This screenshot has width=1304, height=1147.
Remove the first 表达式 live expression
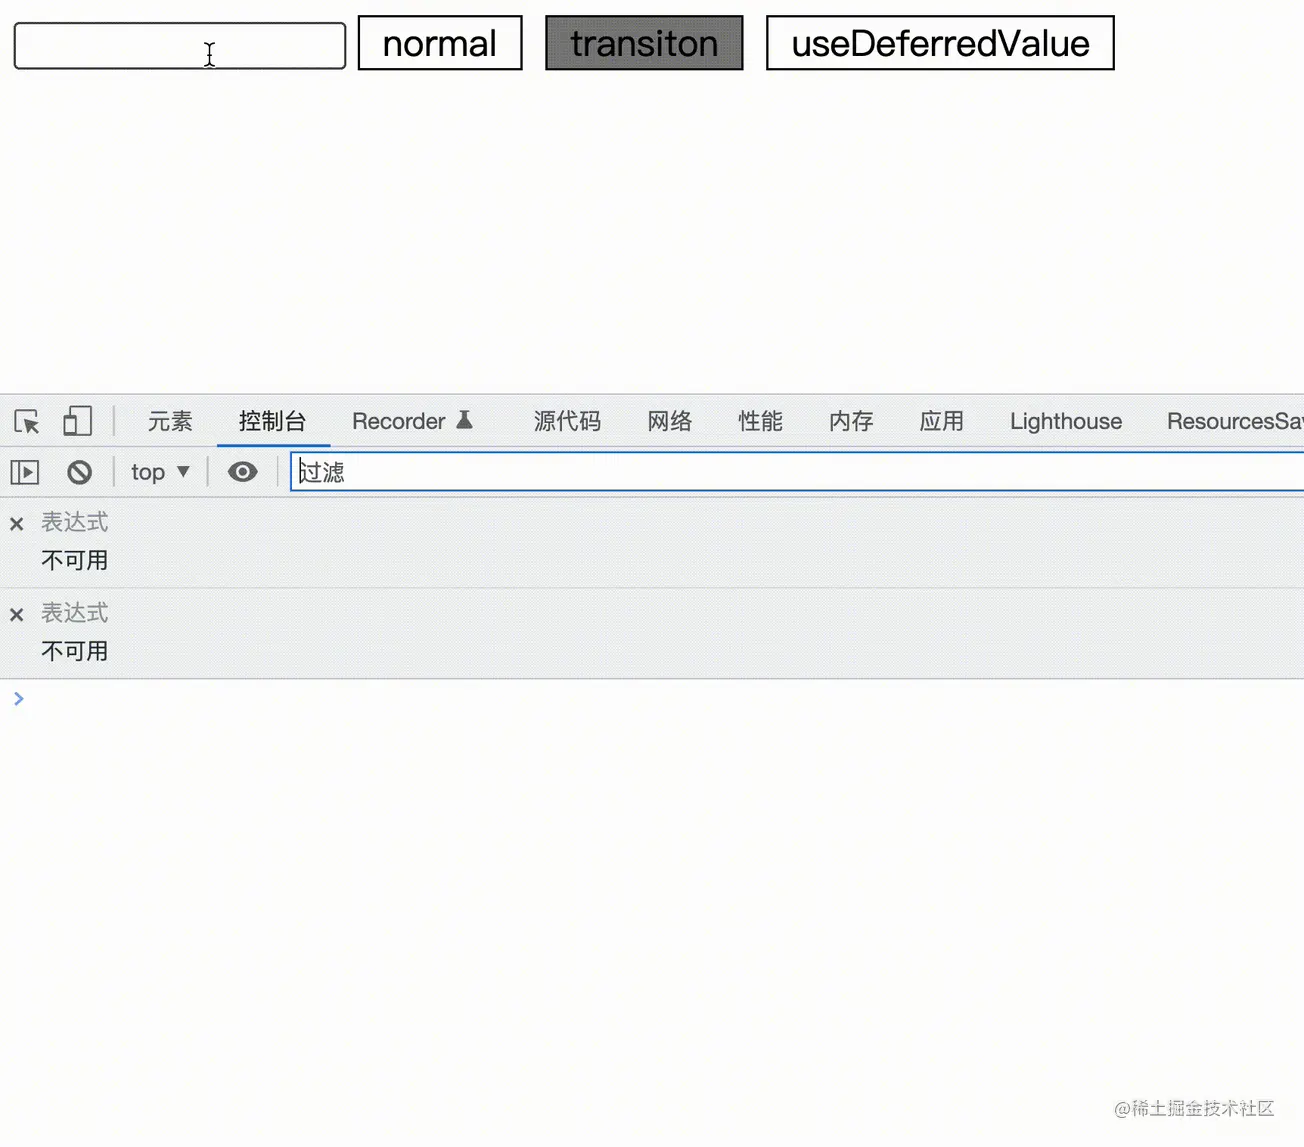pos(16,522)
